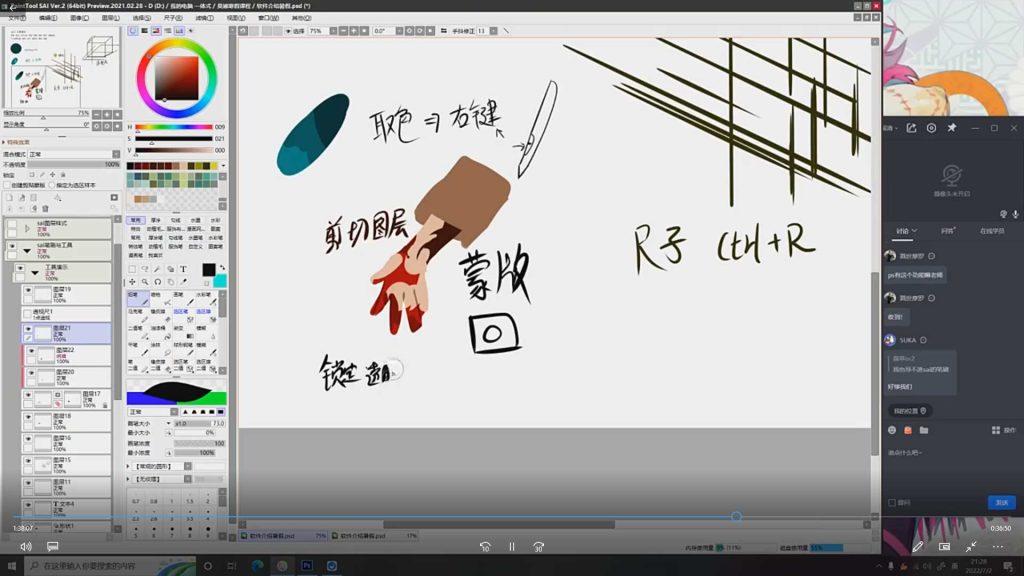Screen dimensions: 1024x576
Task: Select the Magic Wand tool
Action: point(157,268)
